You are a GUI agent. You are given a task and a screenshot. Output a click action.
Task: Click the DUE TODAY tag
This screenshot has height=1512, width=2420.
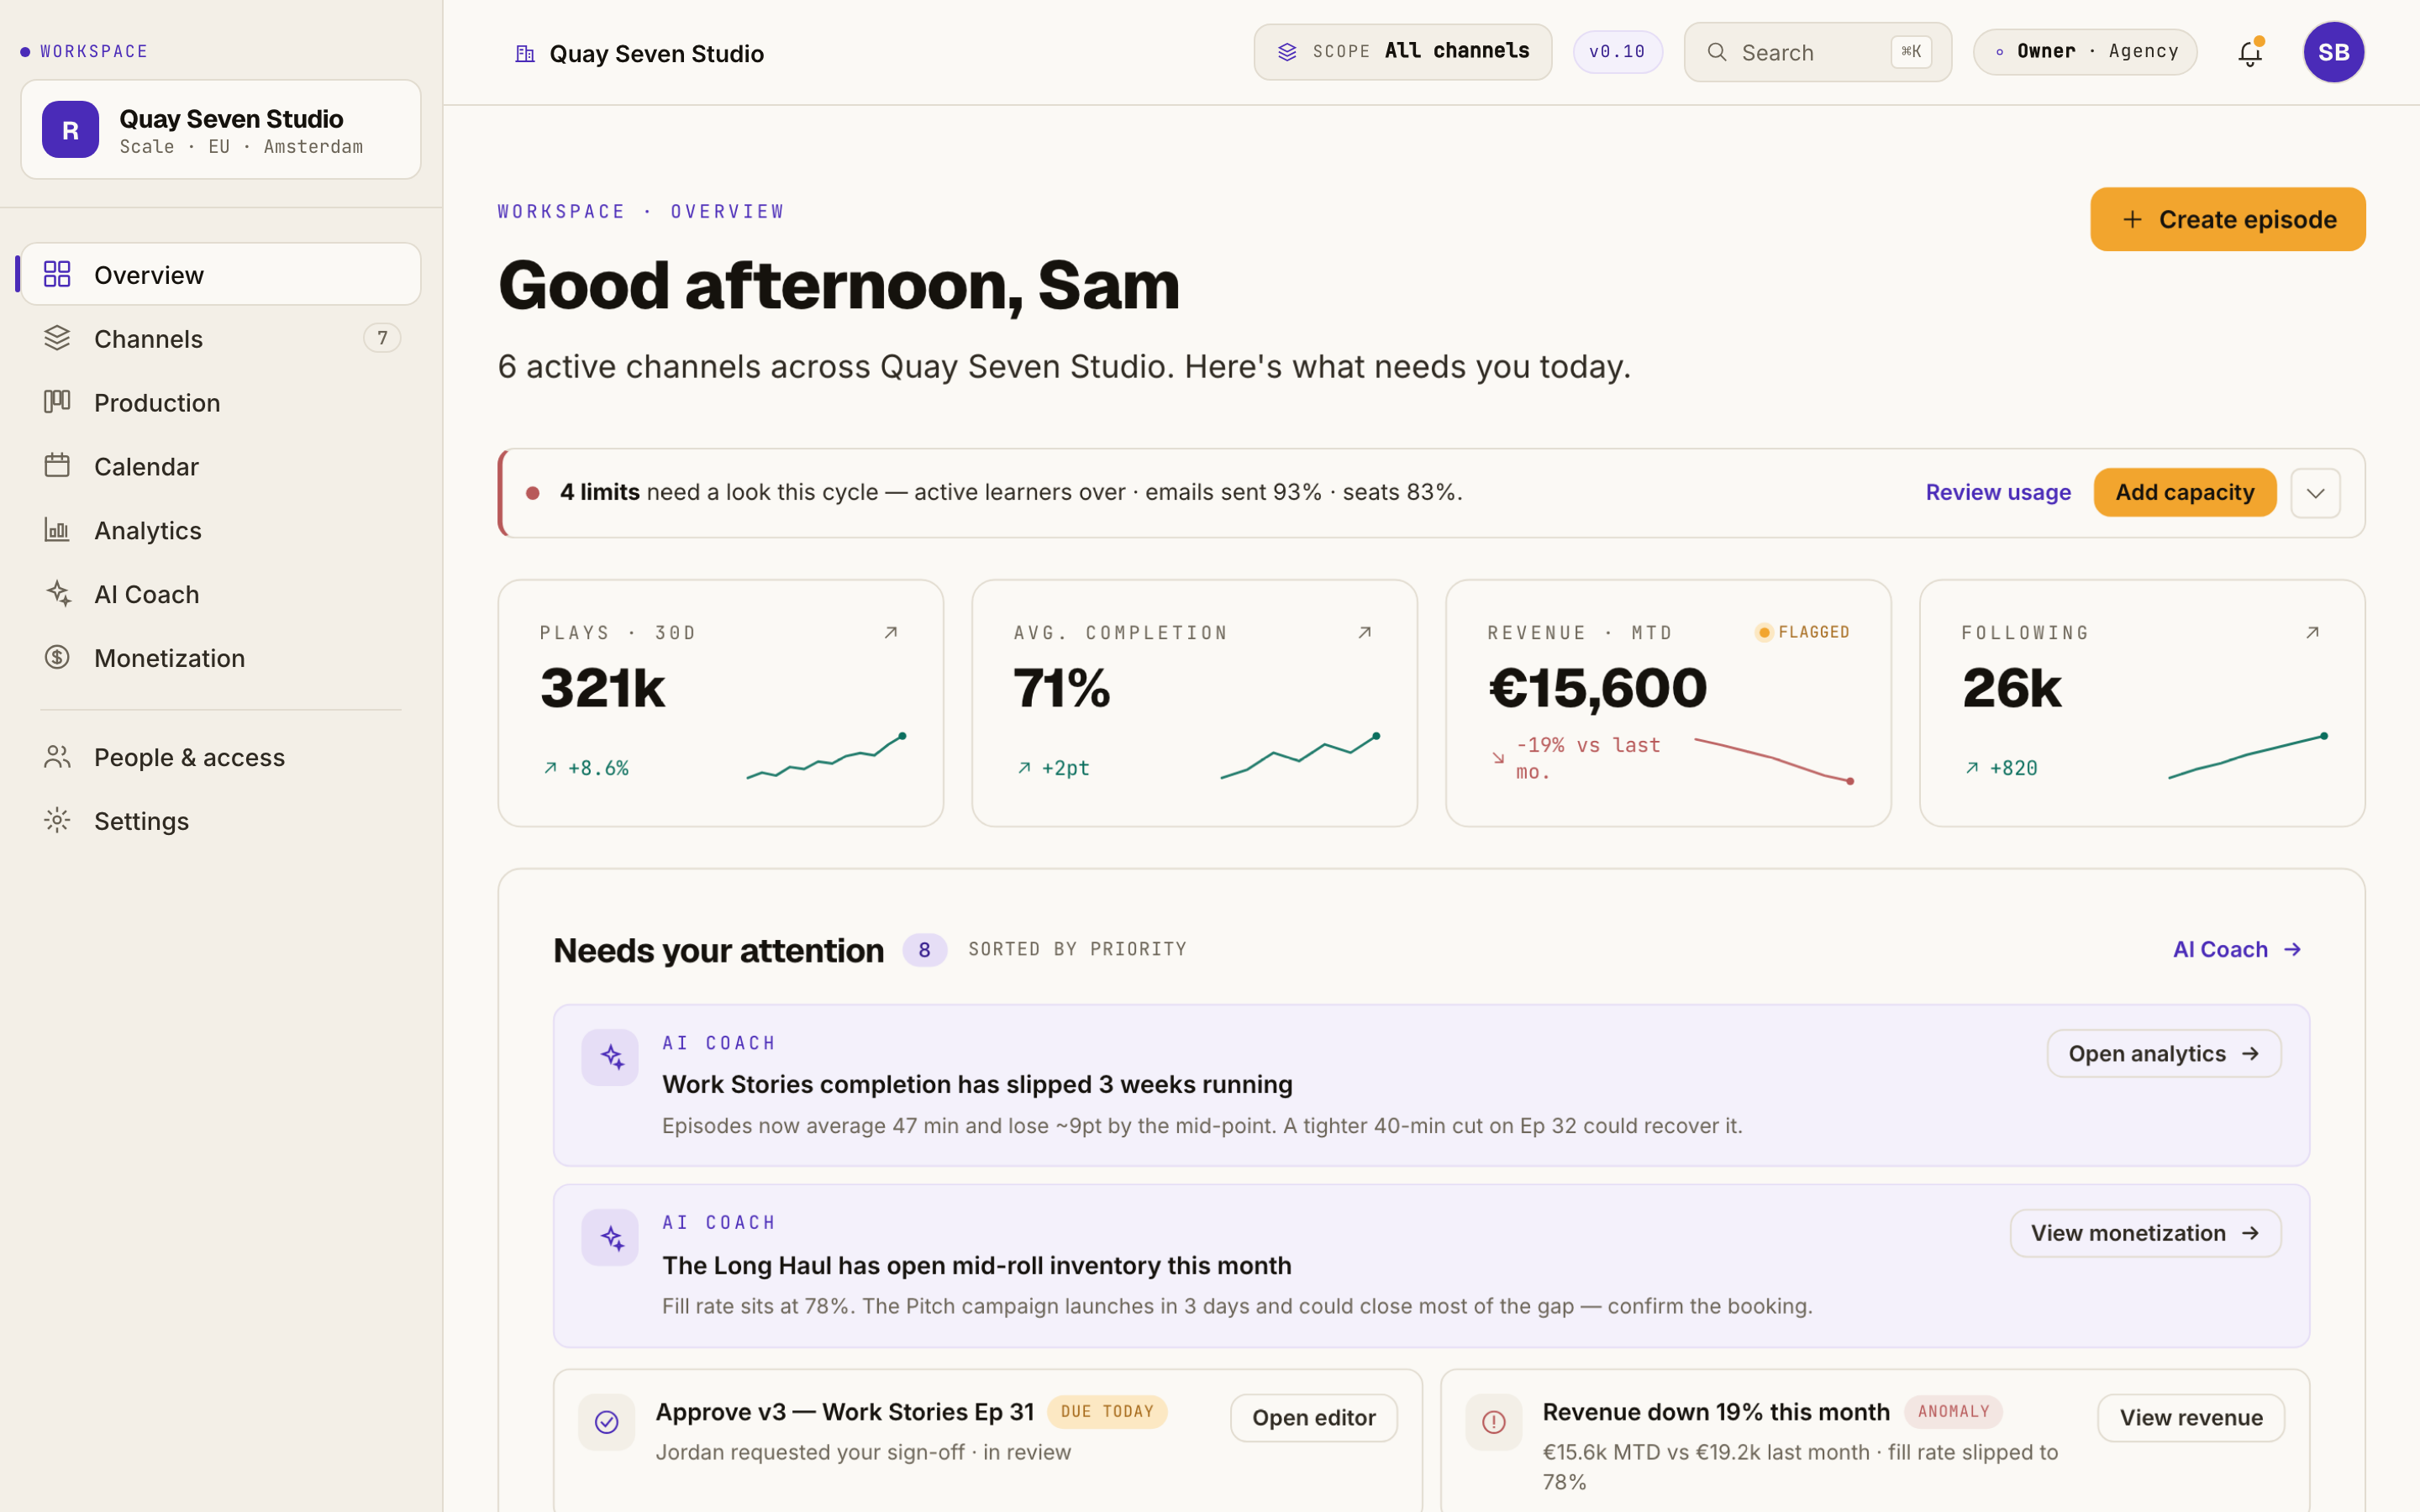[1107, 1412]
